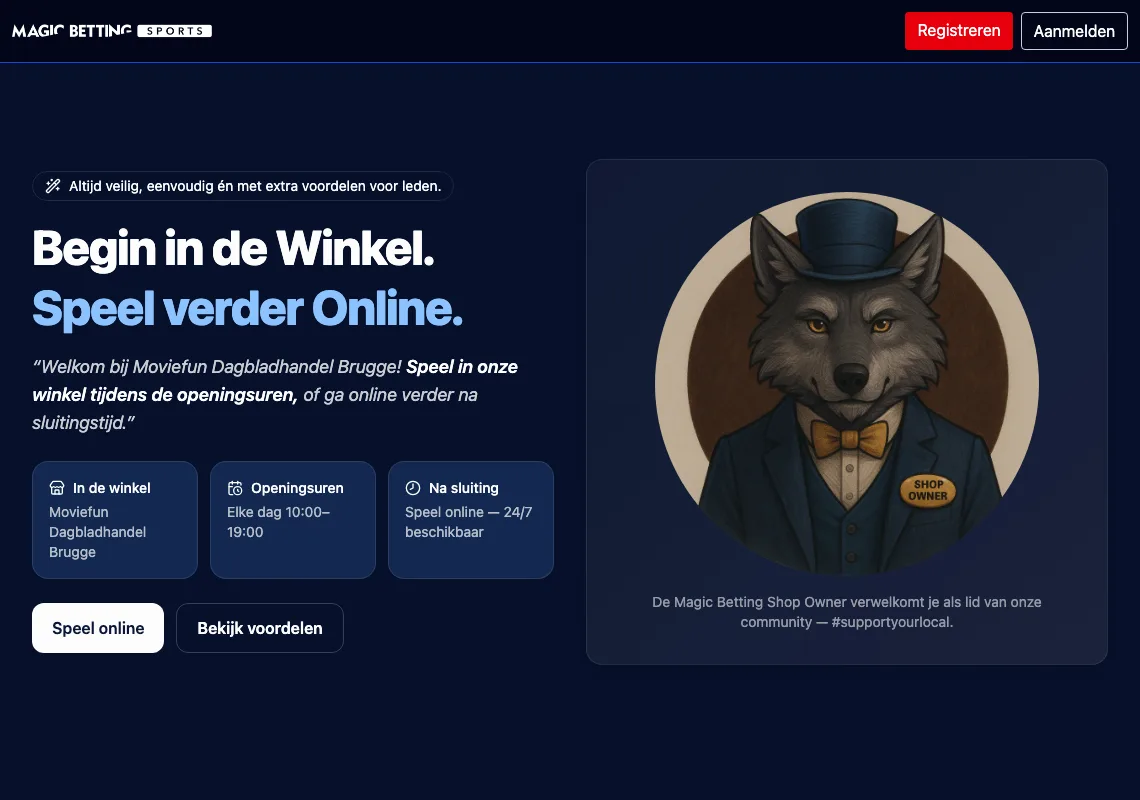Click the Welkom bij Moviefun quote text

[275, 394]
